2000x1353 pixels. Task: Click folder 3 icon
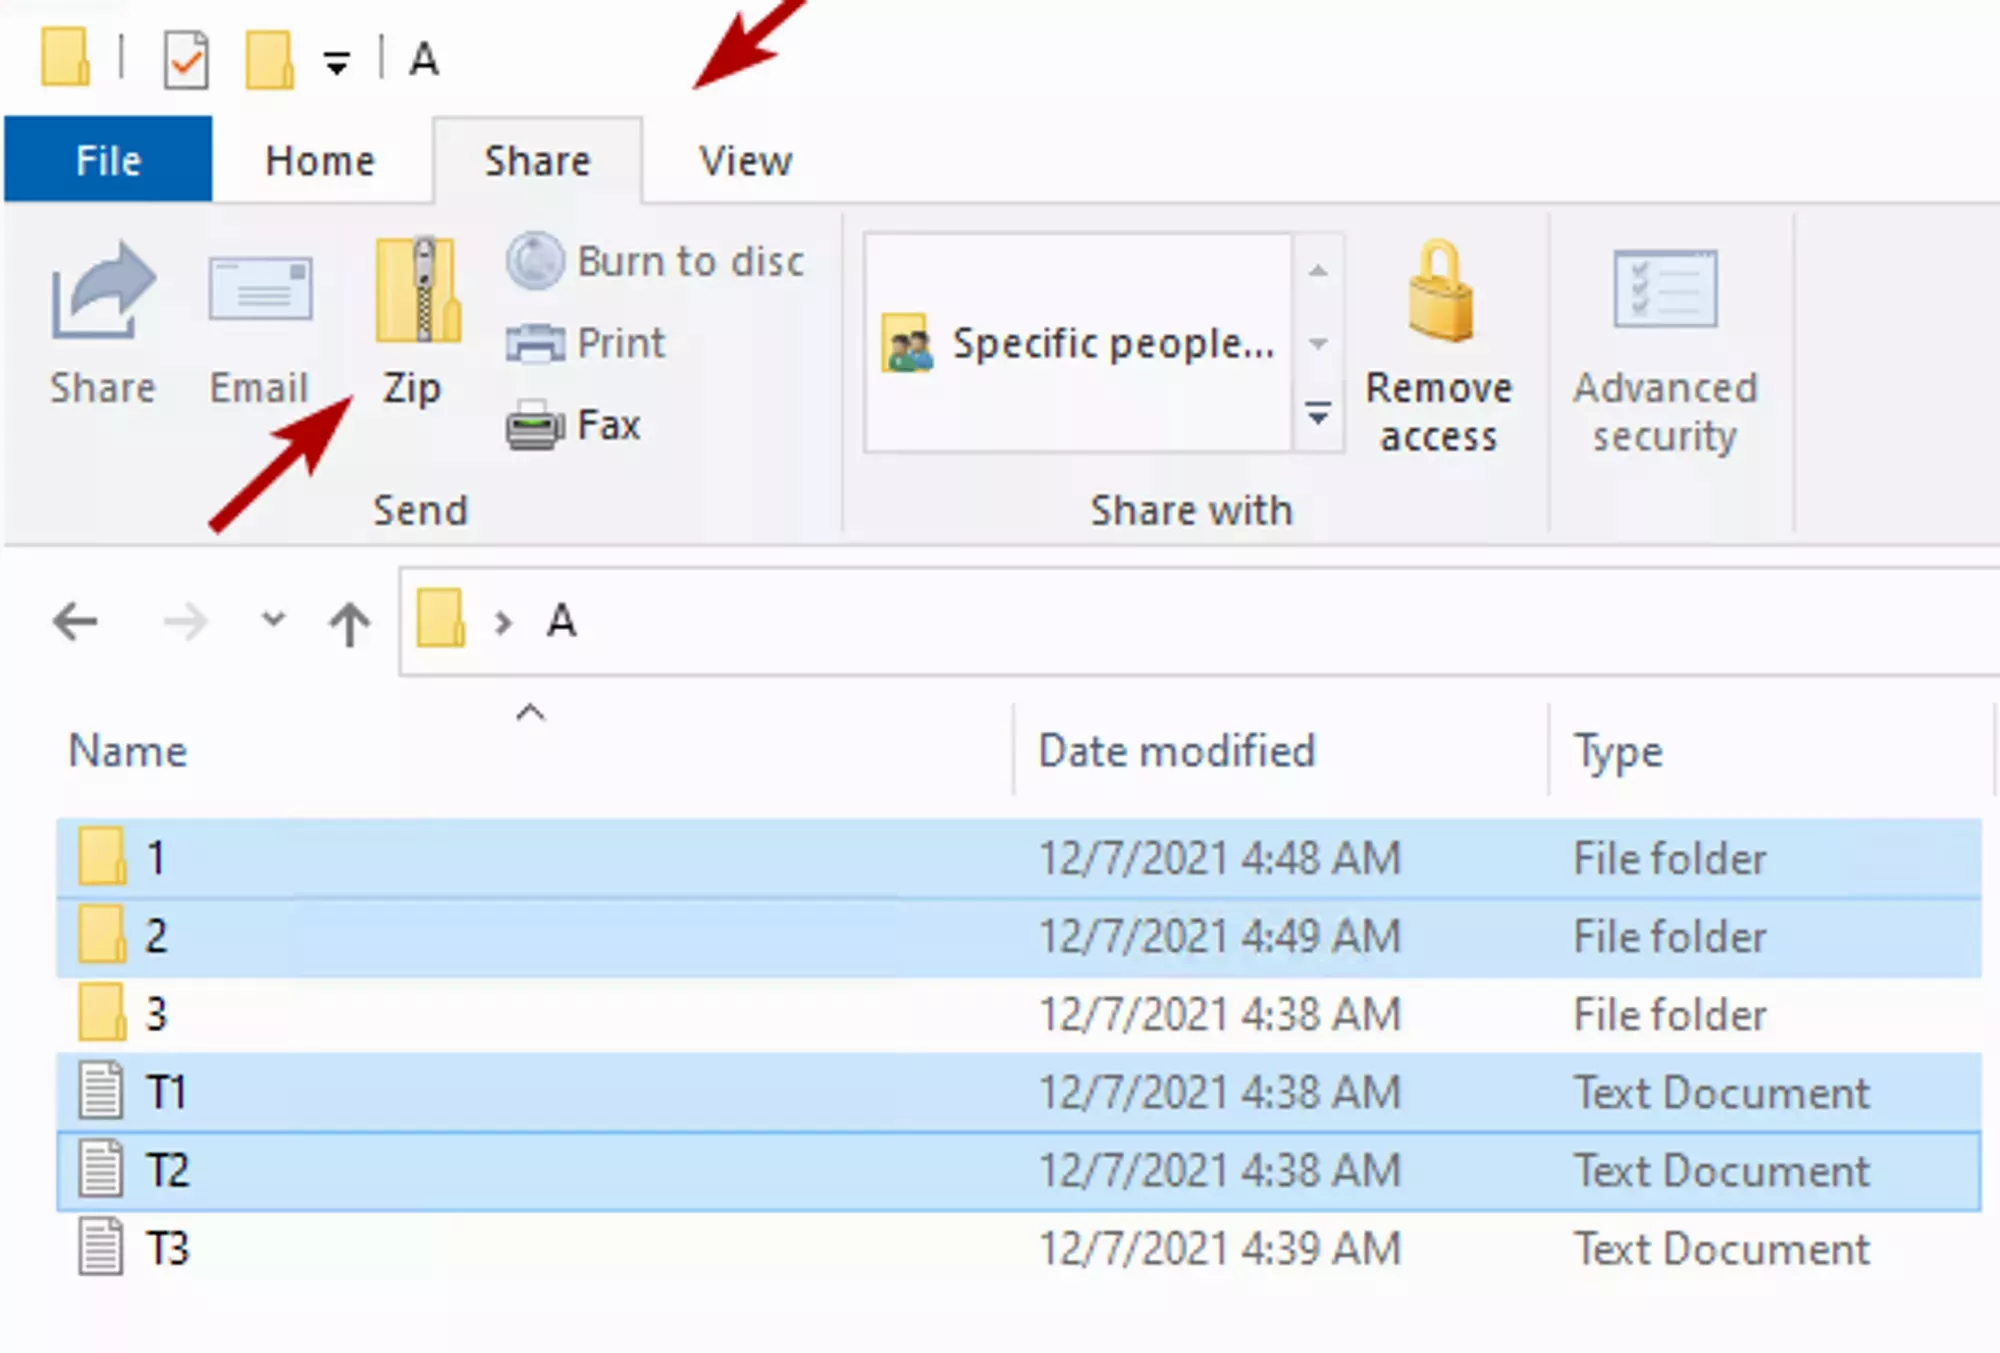pos(102,1012)
